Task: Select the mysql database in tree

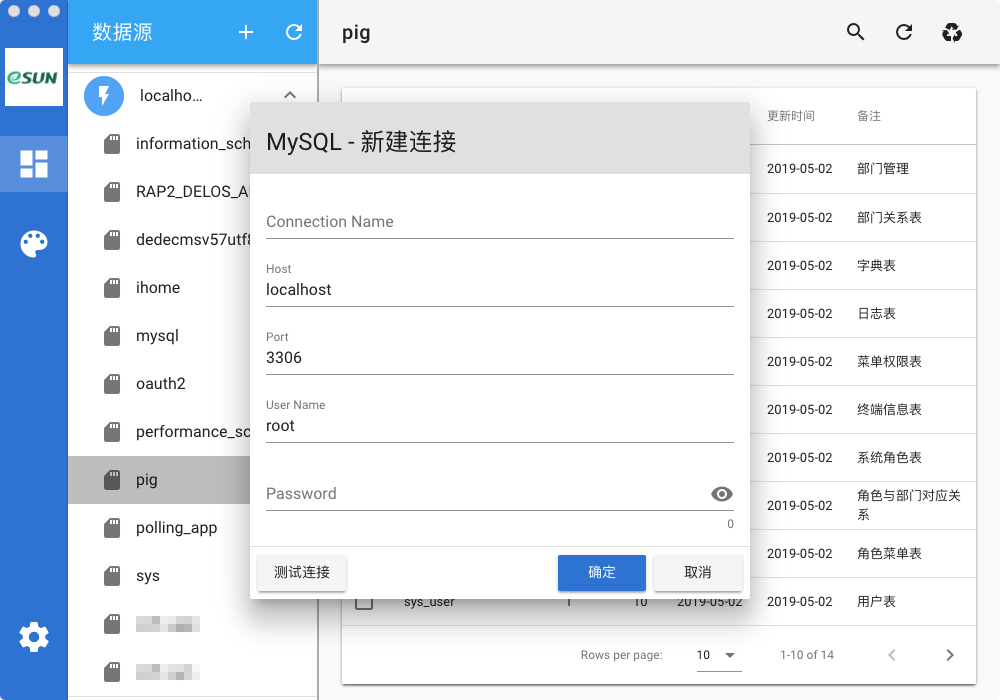Action: 159,336
